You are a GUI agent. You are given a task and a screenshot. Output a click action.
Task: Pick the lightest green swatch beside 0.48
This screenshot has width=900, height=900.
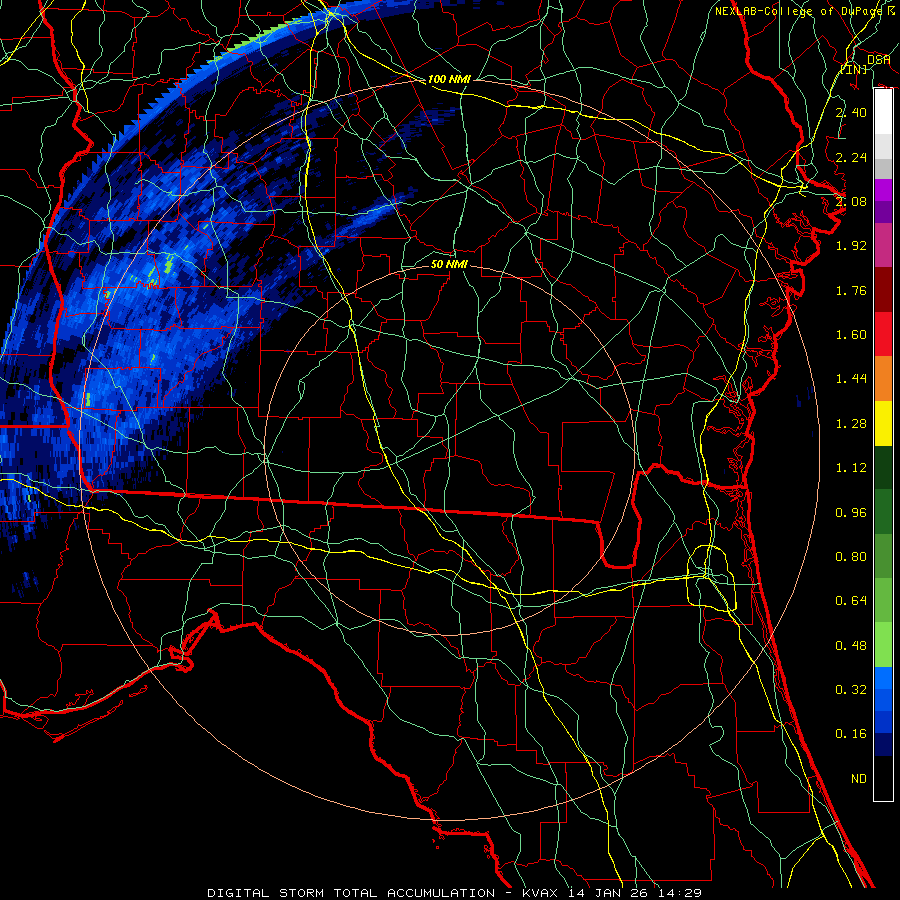[883, 645]
